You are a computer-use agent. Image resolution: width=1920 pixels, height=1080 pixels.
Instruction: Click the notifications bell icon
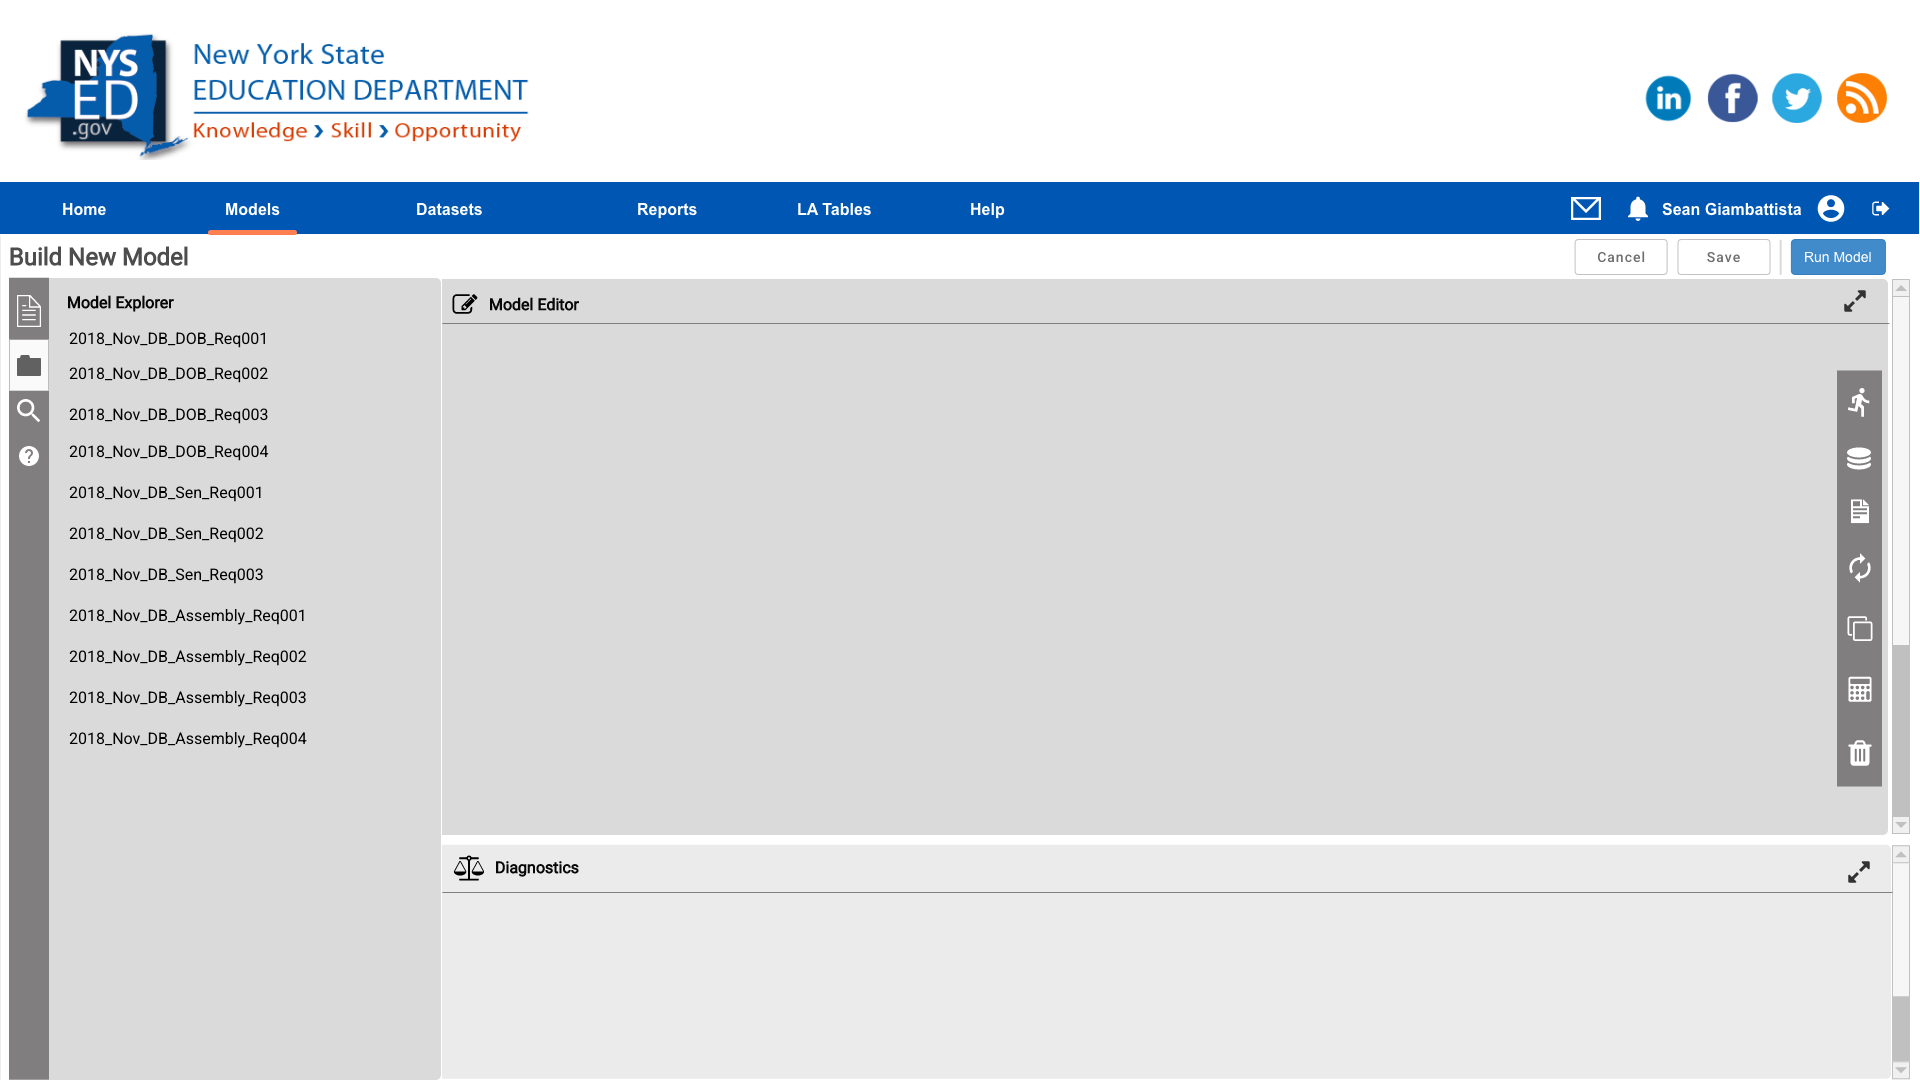(1637, 208)
